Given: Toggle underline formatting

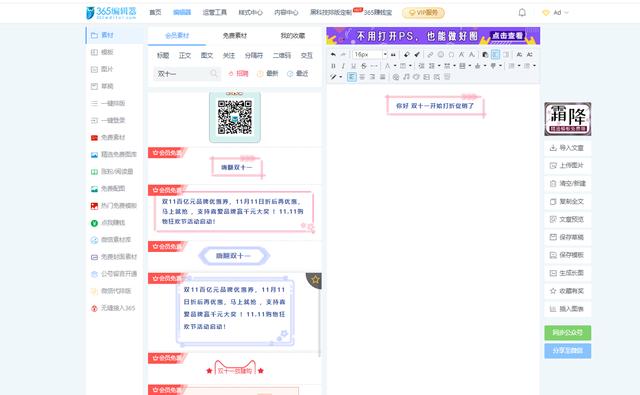Looking at the screenshot, I should pyautogui.click(x=353, y=66).
